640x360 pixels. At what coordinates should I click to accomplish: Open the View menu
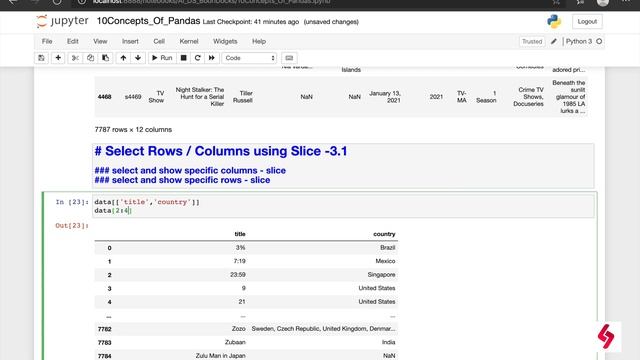(100, 41)
